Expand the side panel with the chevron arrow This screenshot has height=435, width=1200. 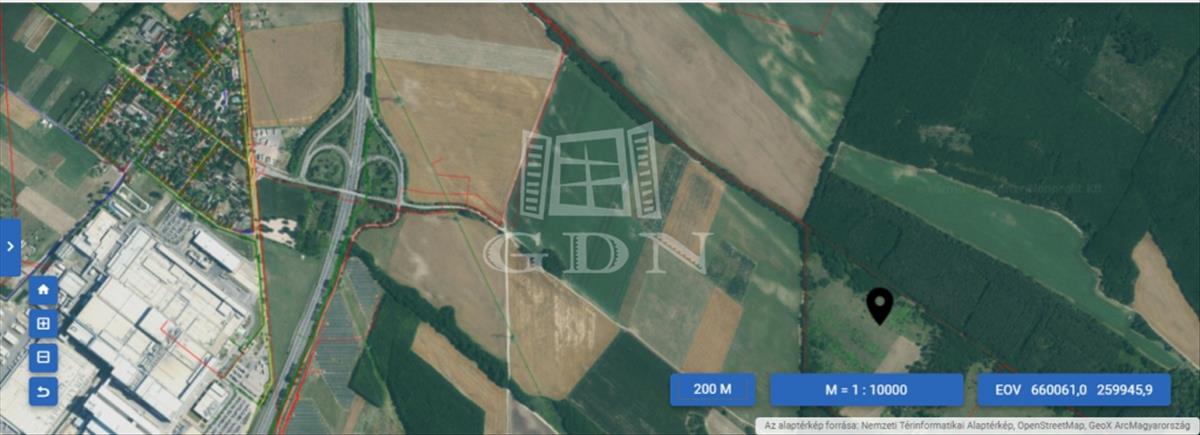tap(10, 247)
